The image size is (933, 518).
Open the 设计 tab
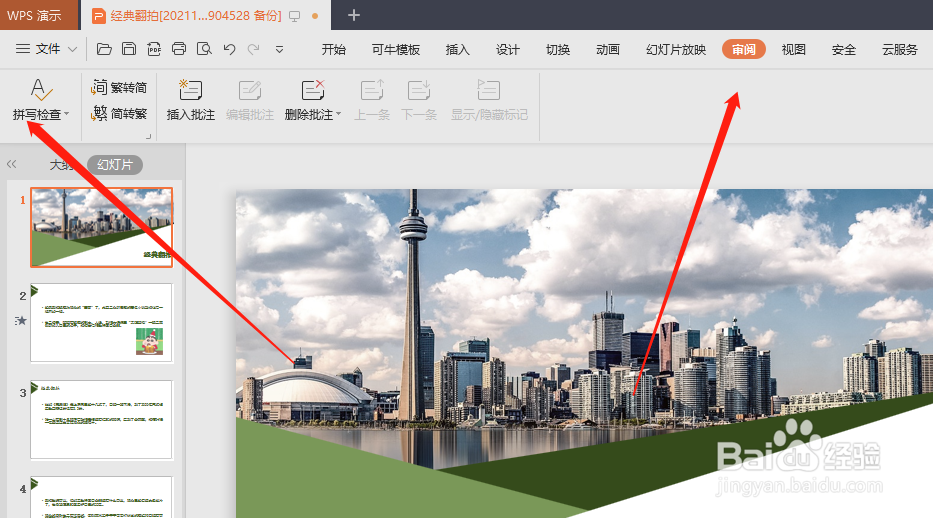tap(508, 49)
